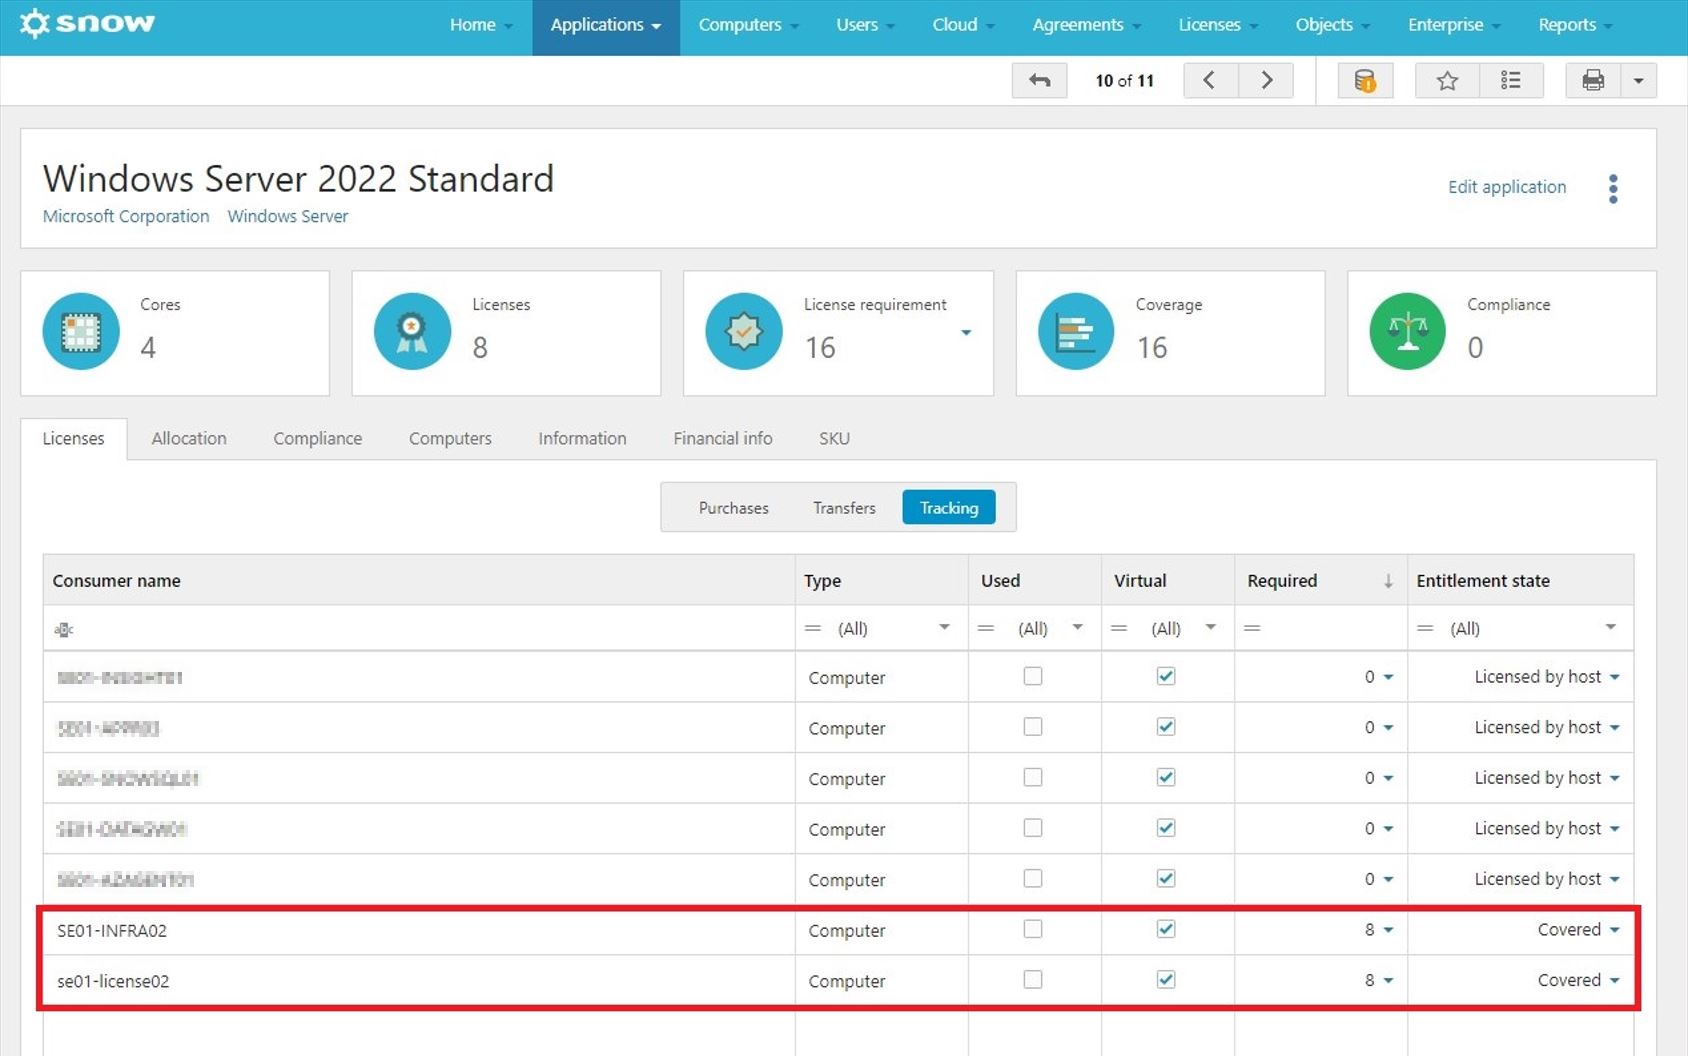The image size is (1688, 1056).
Task: Switch to the Compliance tab
Action: point(318,438)
